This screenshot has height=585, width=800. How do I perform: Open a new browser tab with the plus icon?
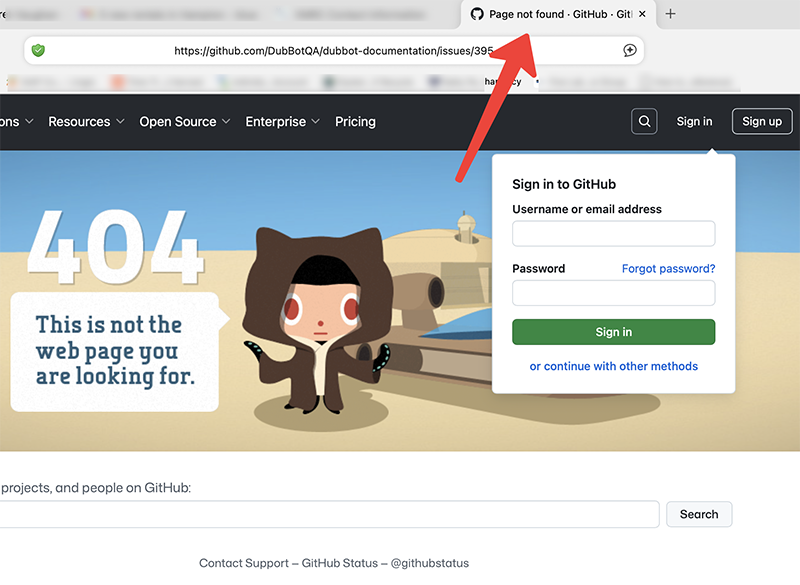[670, 15]
